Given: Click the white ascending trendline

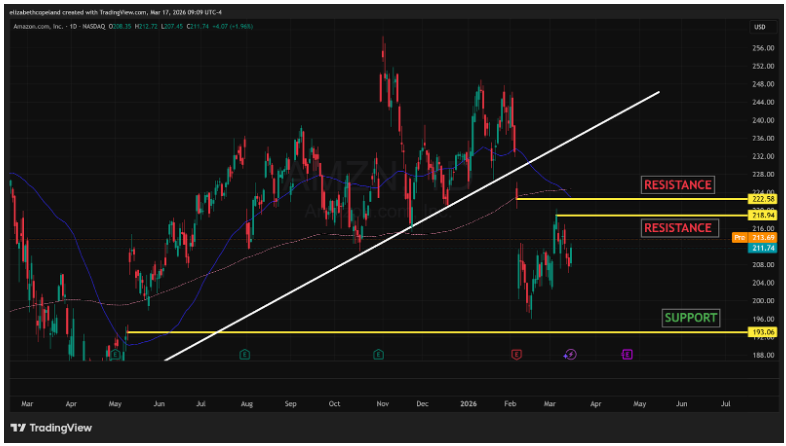Looking at the screenshot, I should pyautogui.click(x=411, y=226).
